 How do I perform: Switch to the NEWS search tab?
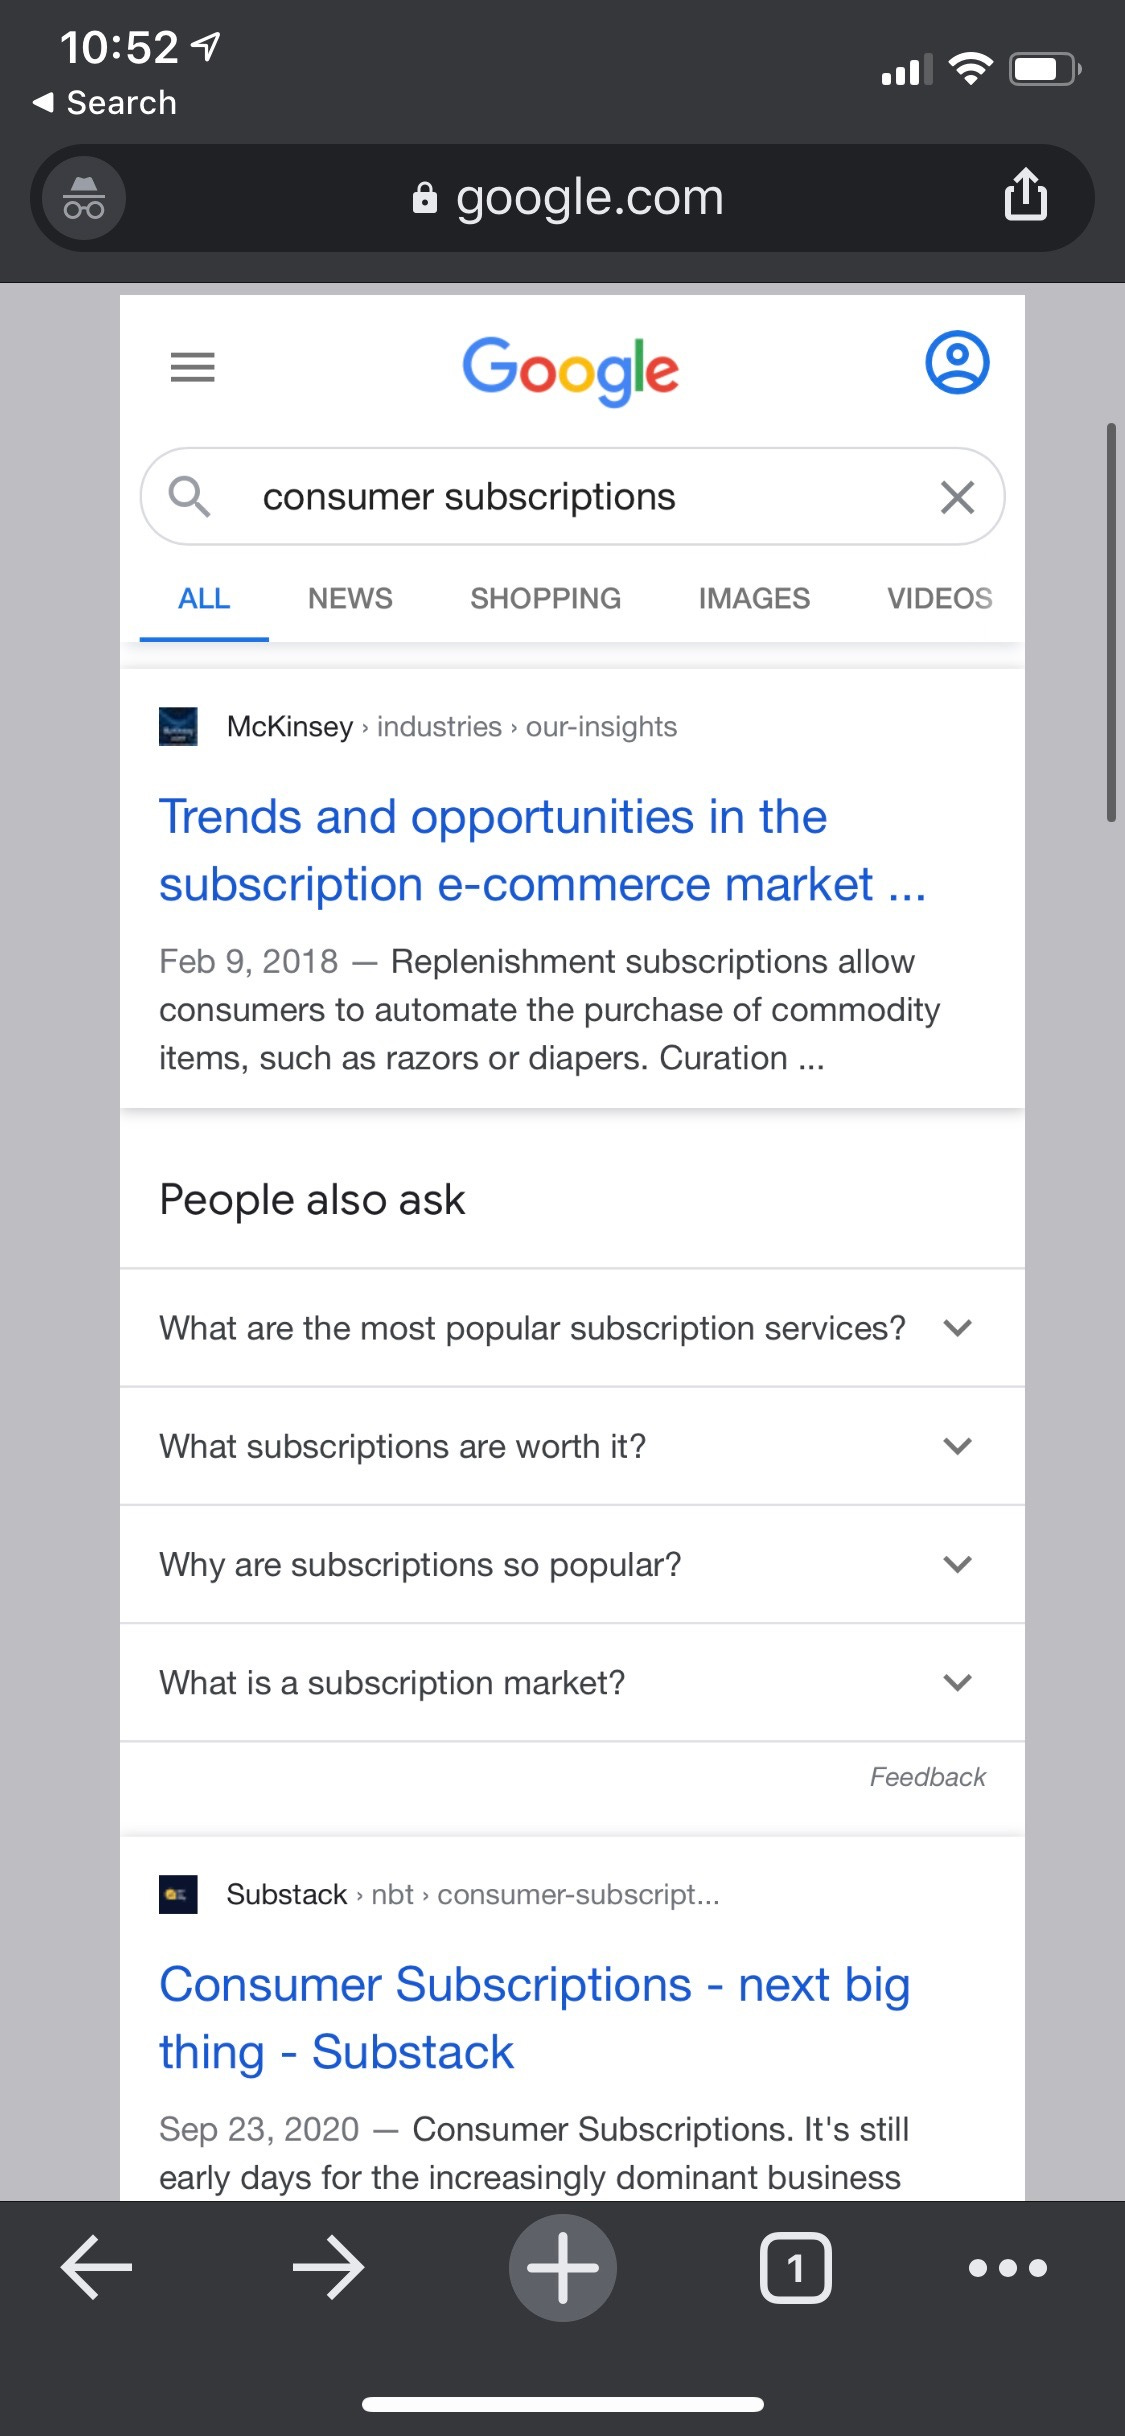click(349, 598)
